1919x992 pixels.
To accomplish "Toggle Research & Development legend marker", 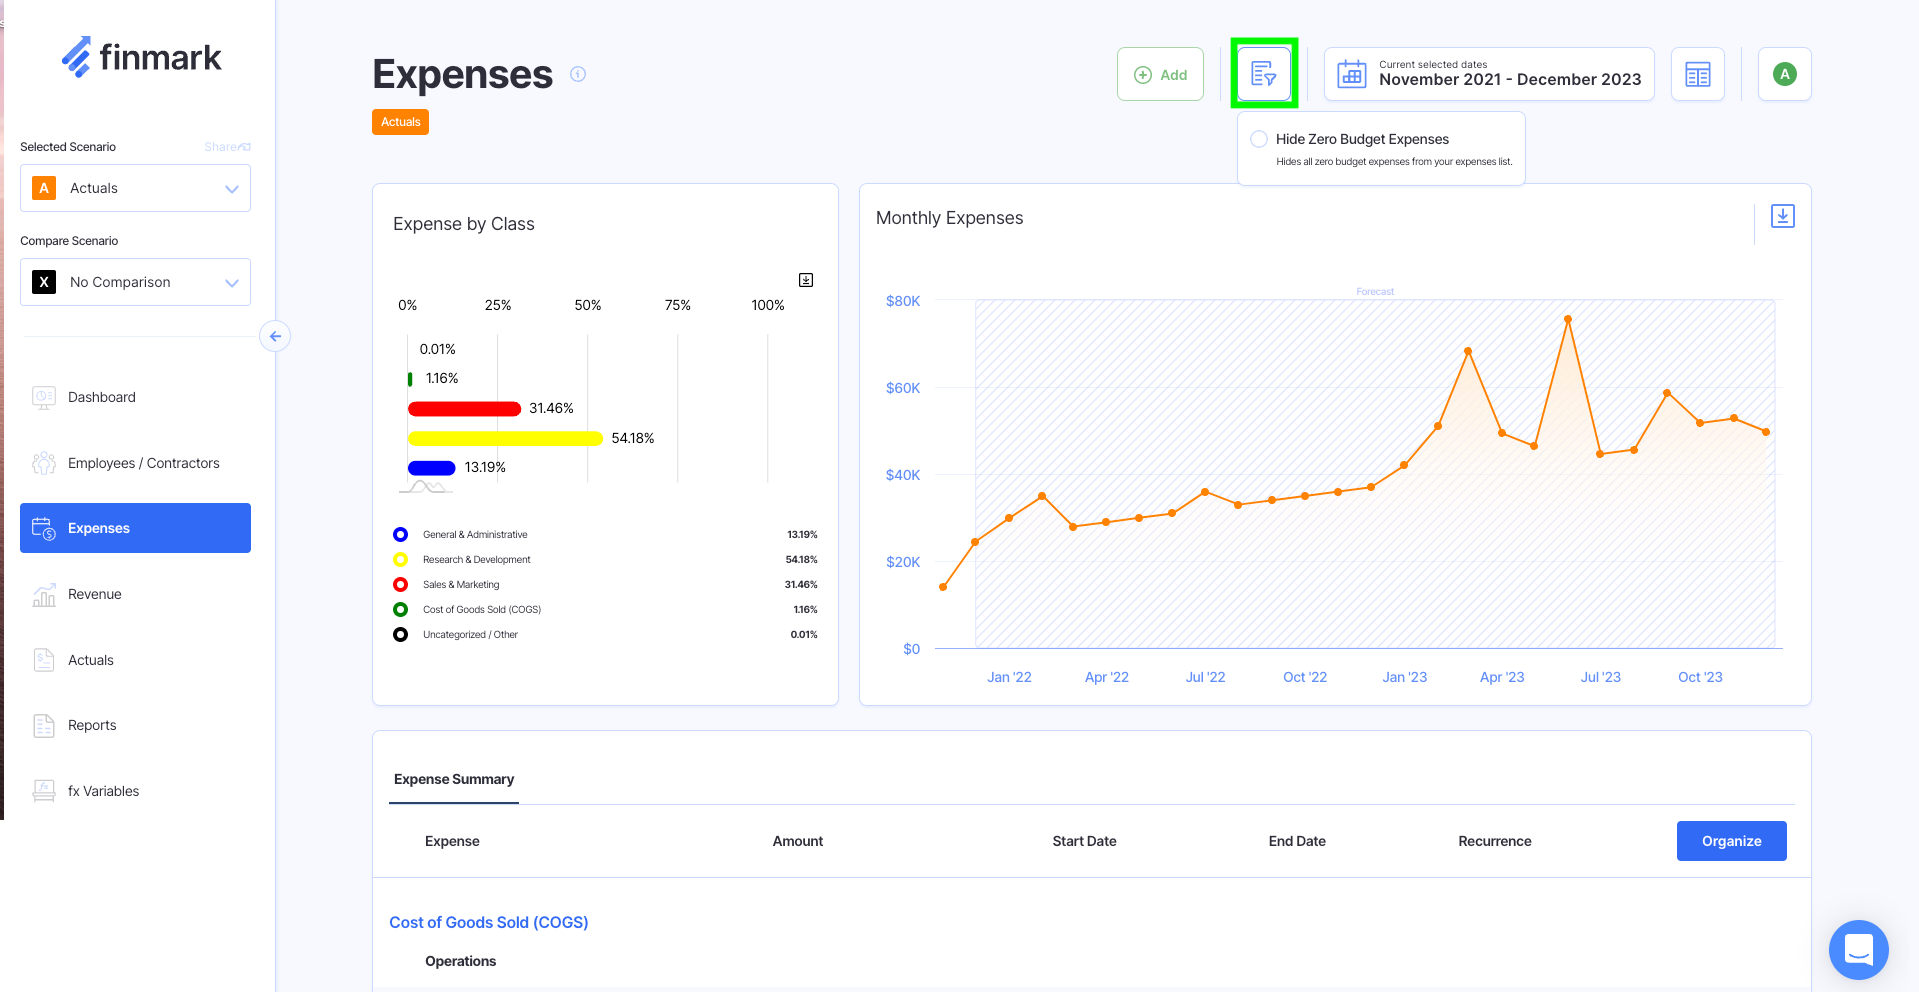I will pyautogui.click(x=400, y=560).
